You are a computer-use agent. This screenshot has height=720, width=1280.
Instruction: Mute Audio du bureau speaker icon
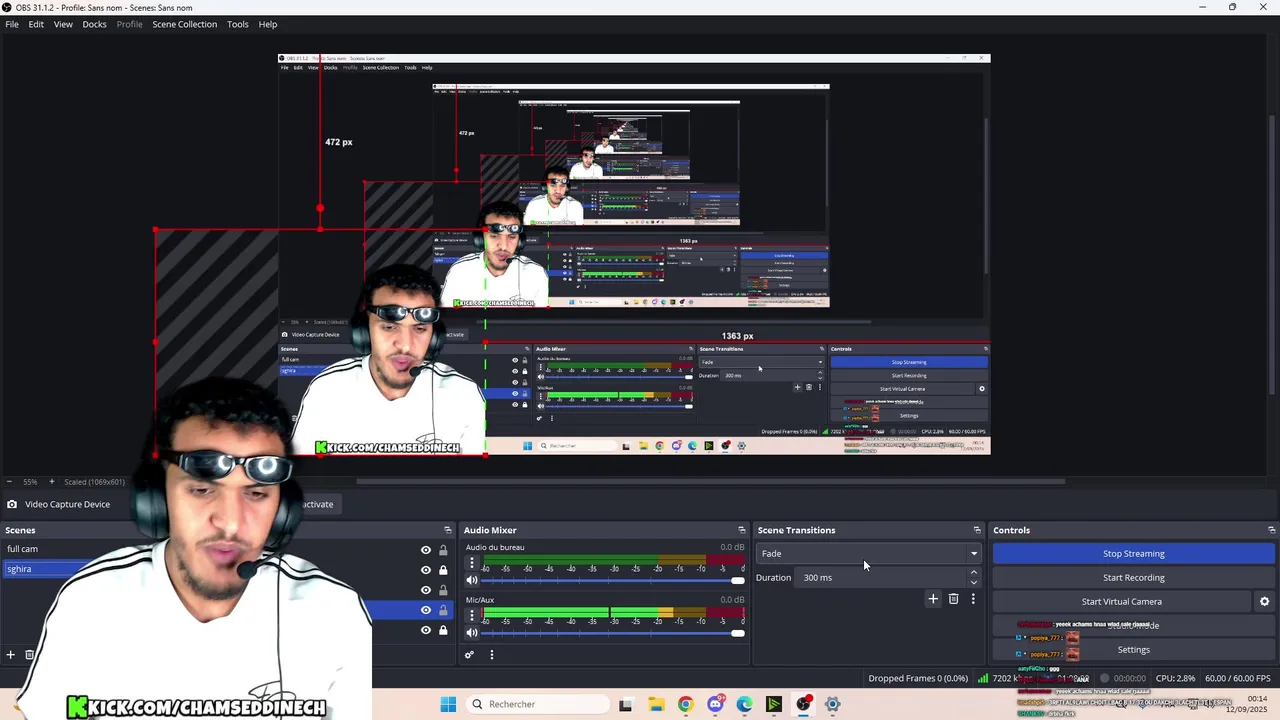coord(472,580)
